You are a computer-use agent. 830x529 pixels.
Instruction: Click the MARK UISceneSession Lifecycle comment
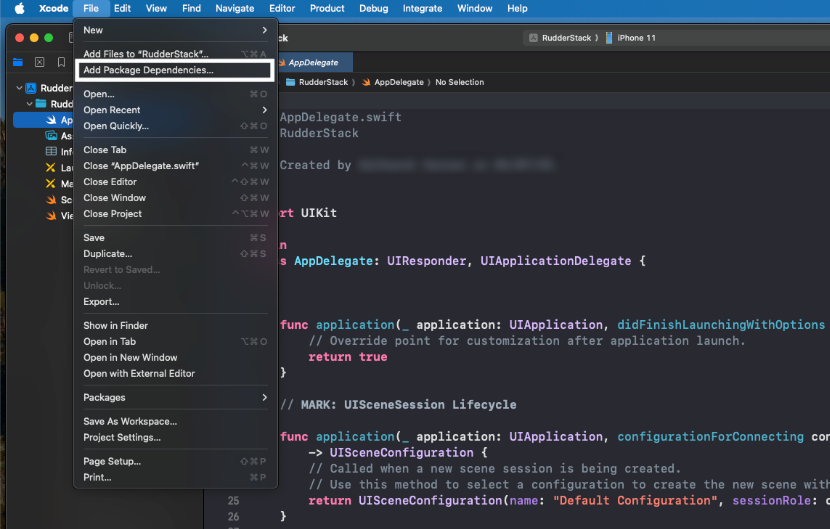399,405
